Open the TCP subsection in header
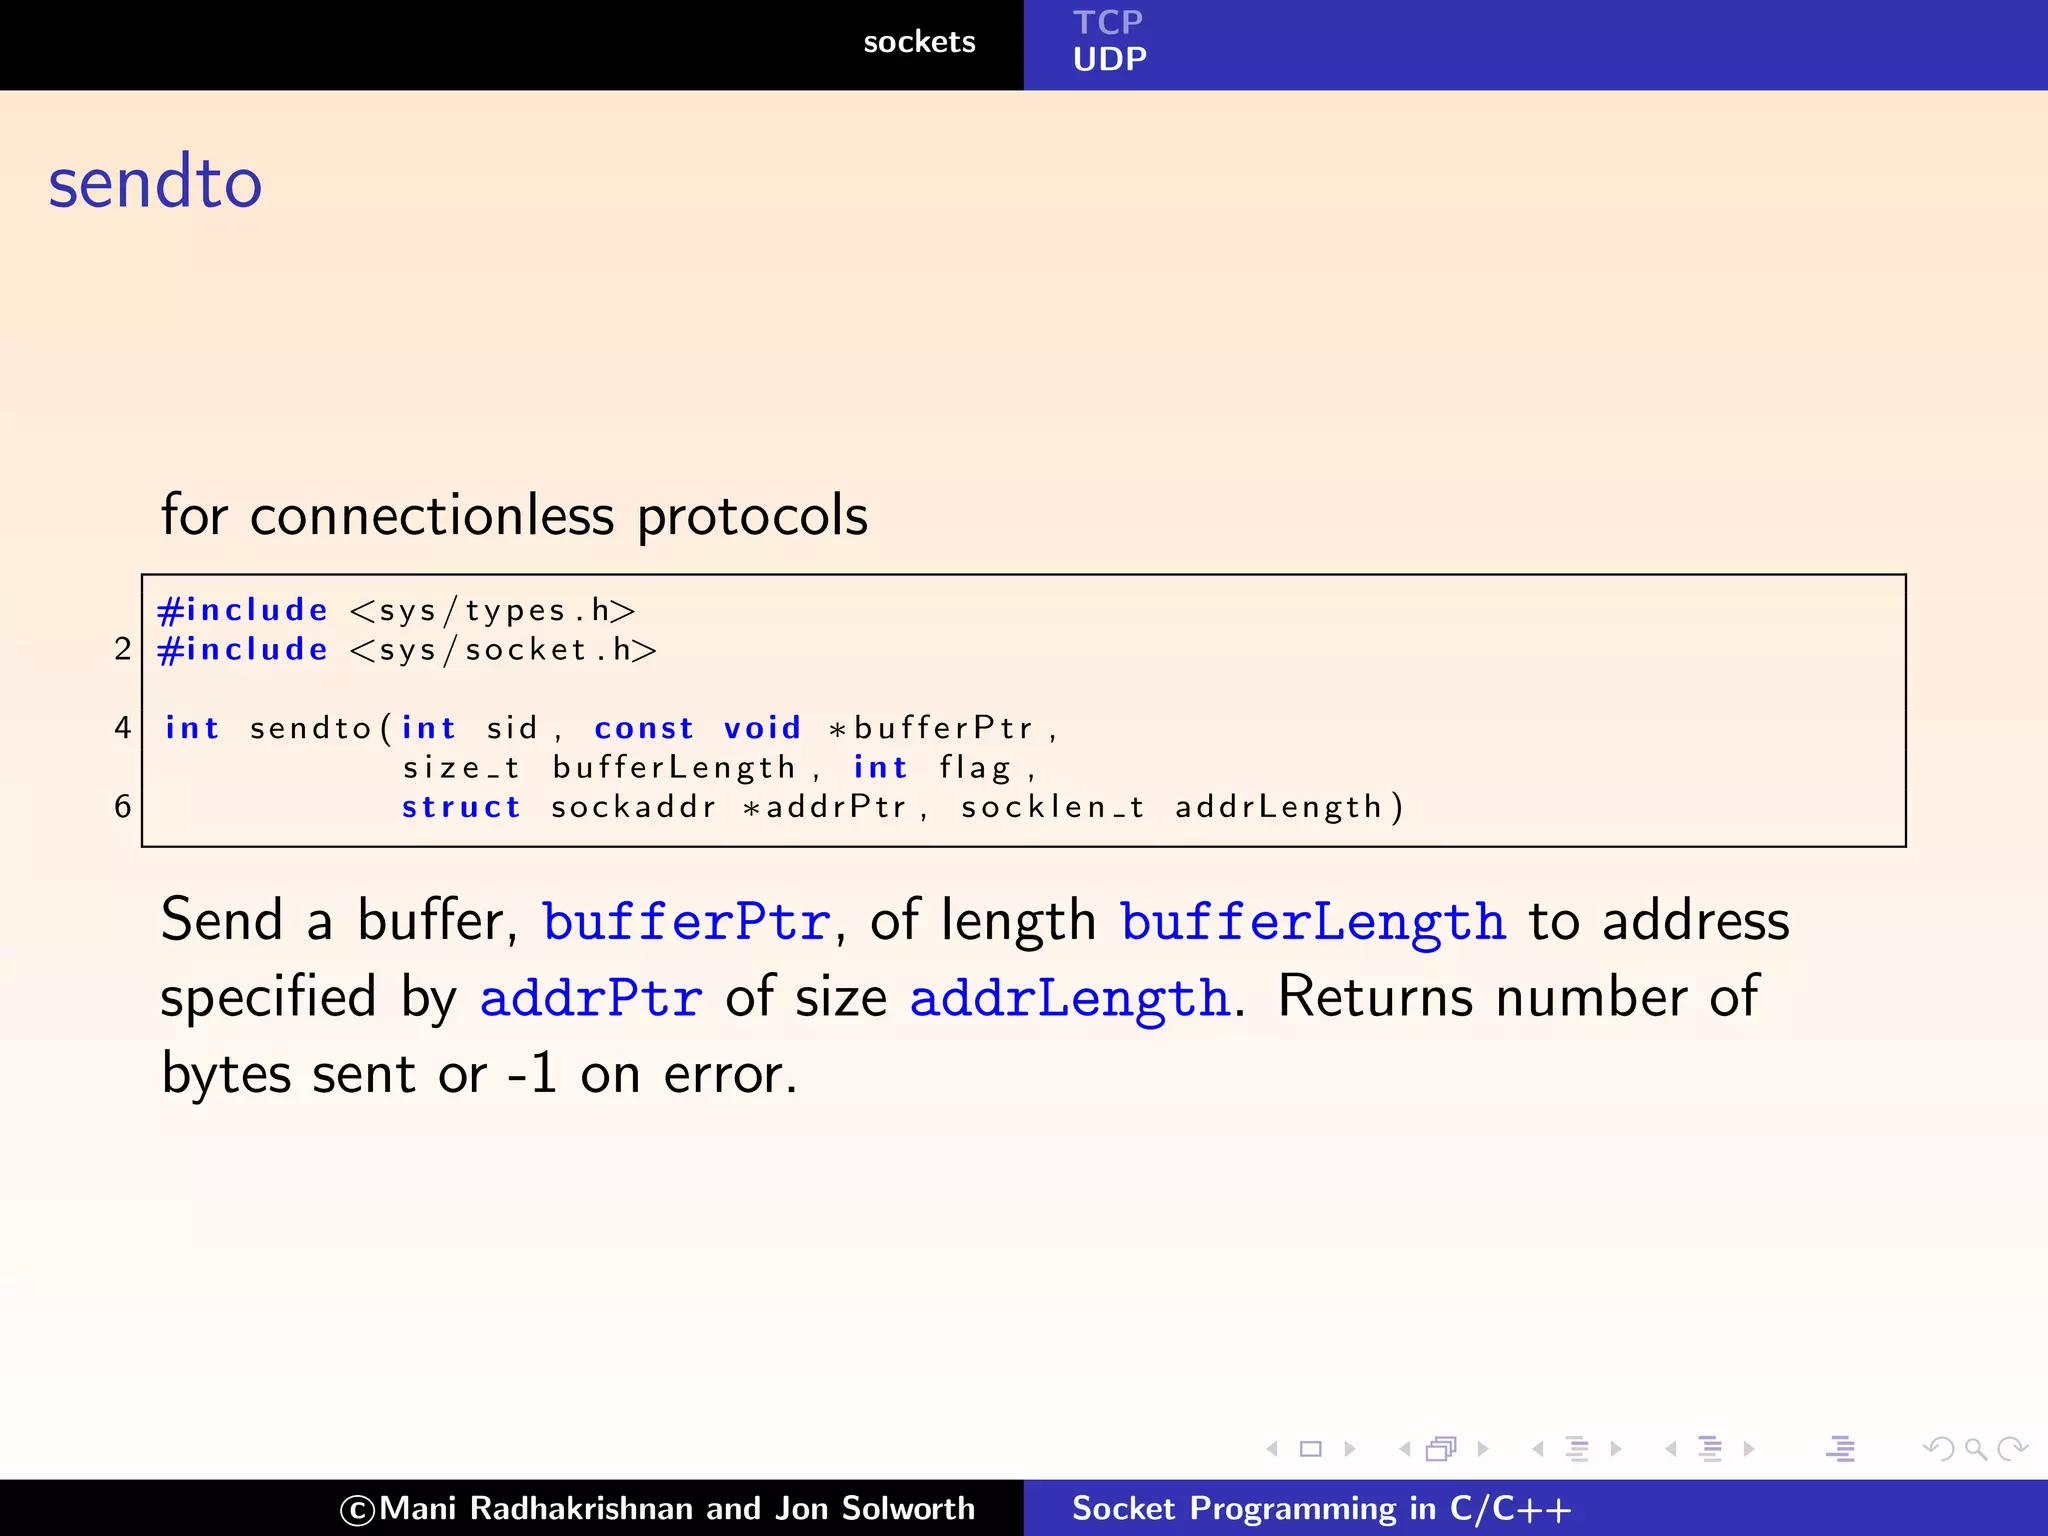 1108,22
